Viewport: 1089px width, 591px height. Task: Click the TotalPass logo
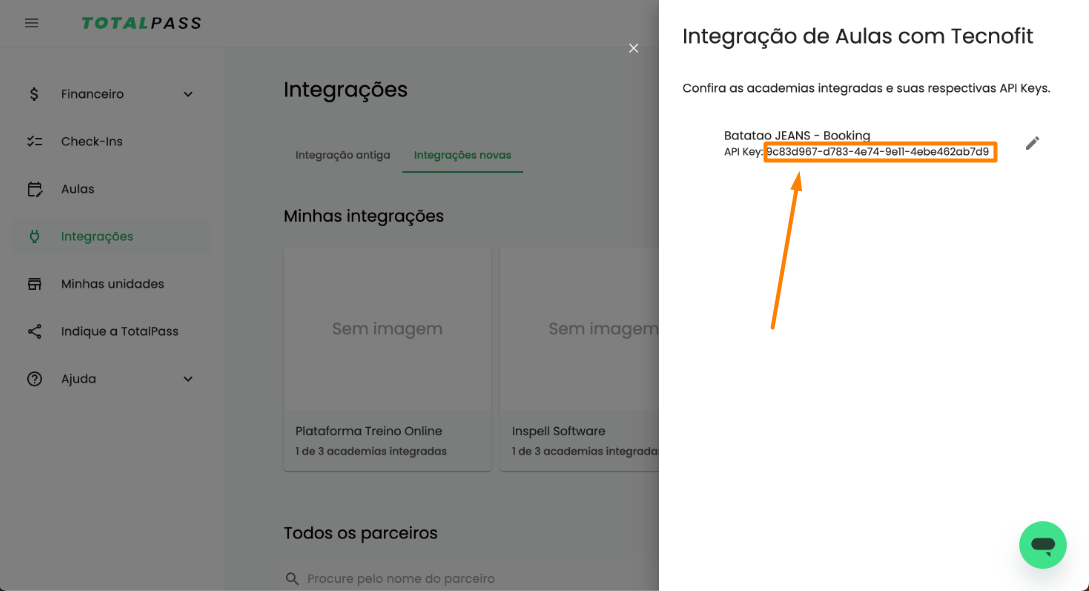[x=141, y=23]
